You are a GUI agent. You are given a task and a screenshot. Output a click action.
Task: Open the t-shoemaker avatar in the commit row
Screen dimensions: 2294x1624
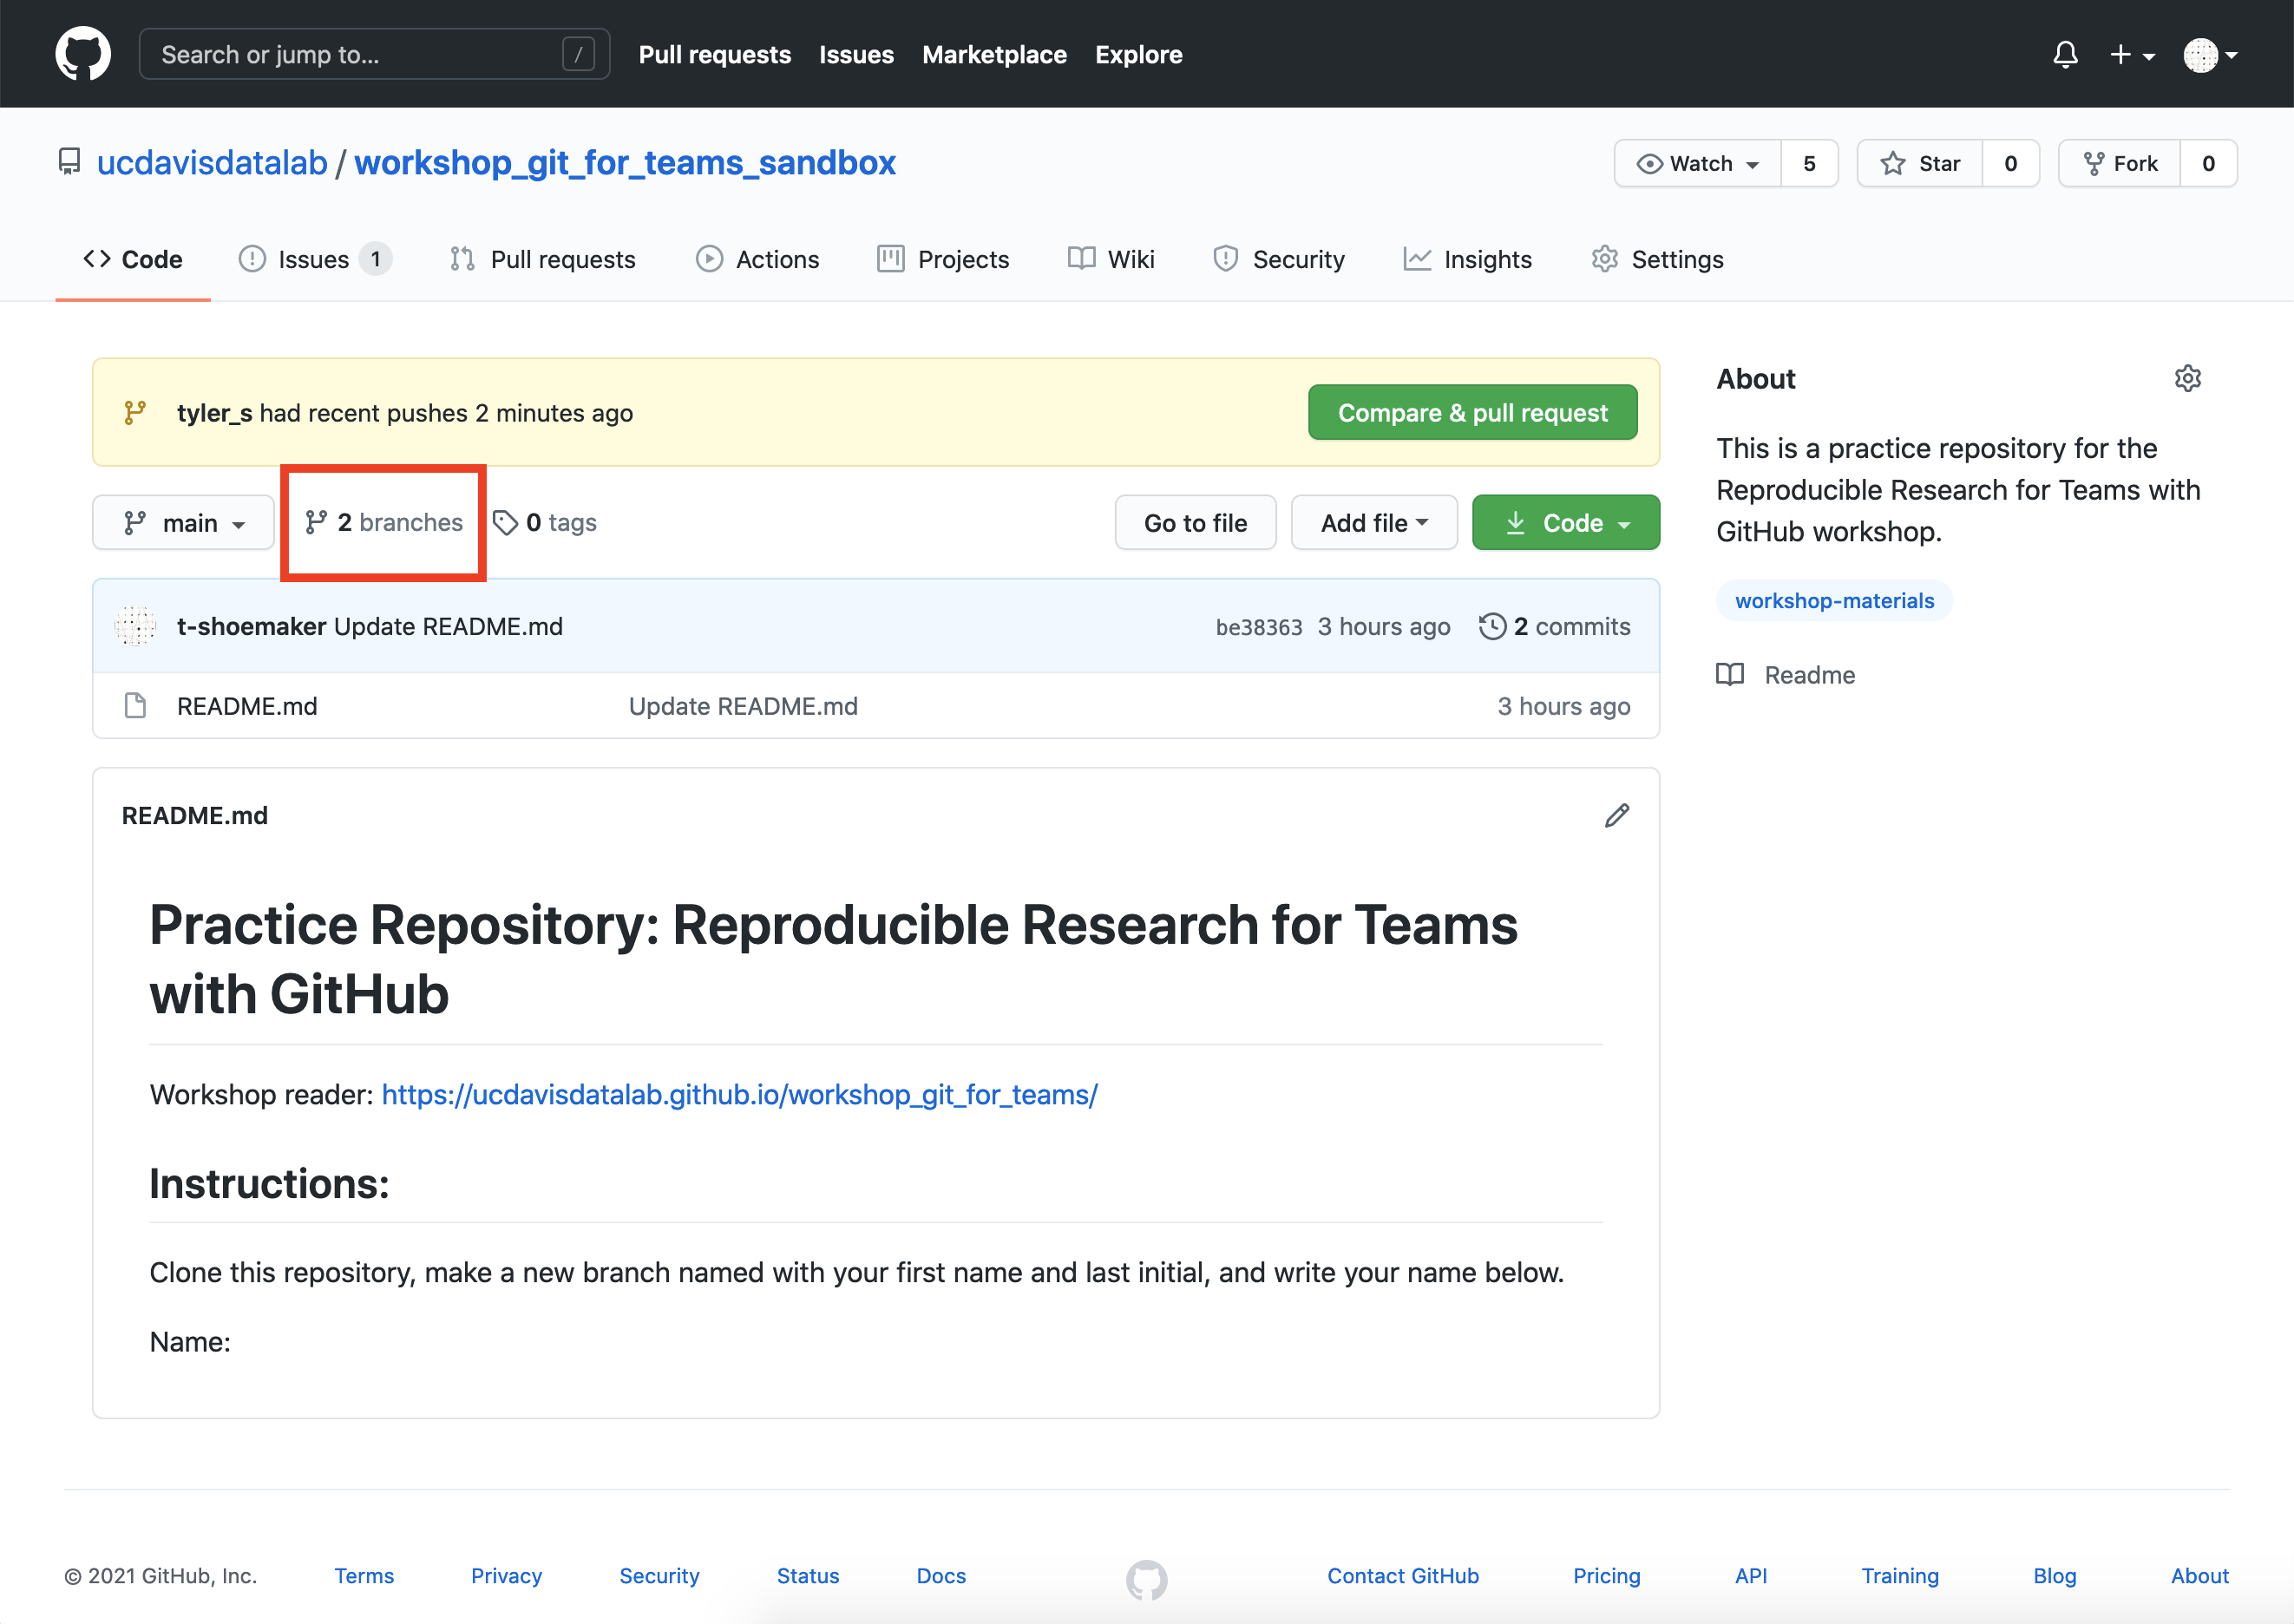(135, 626)
